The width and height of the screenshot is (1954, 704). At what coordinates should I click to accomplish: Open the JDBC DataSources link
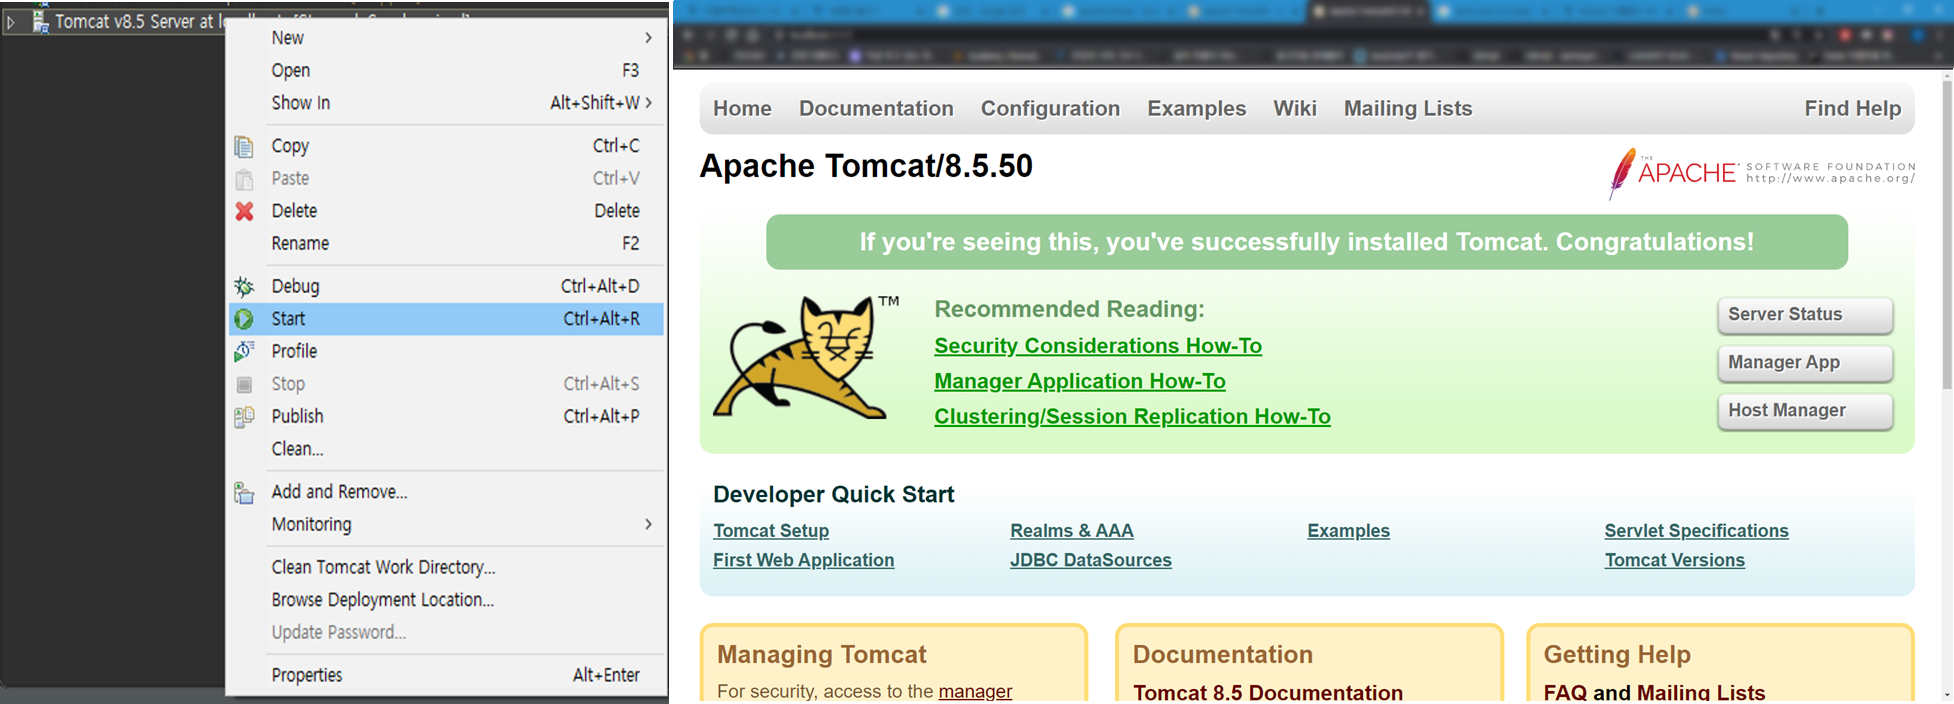point(1091,560)
